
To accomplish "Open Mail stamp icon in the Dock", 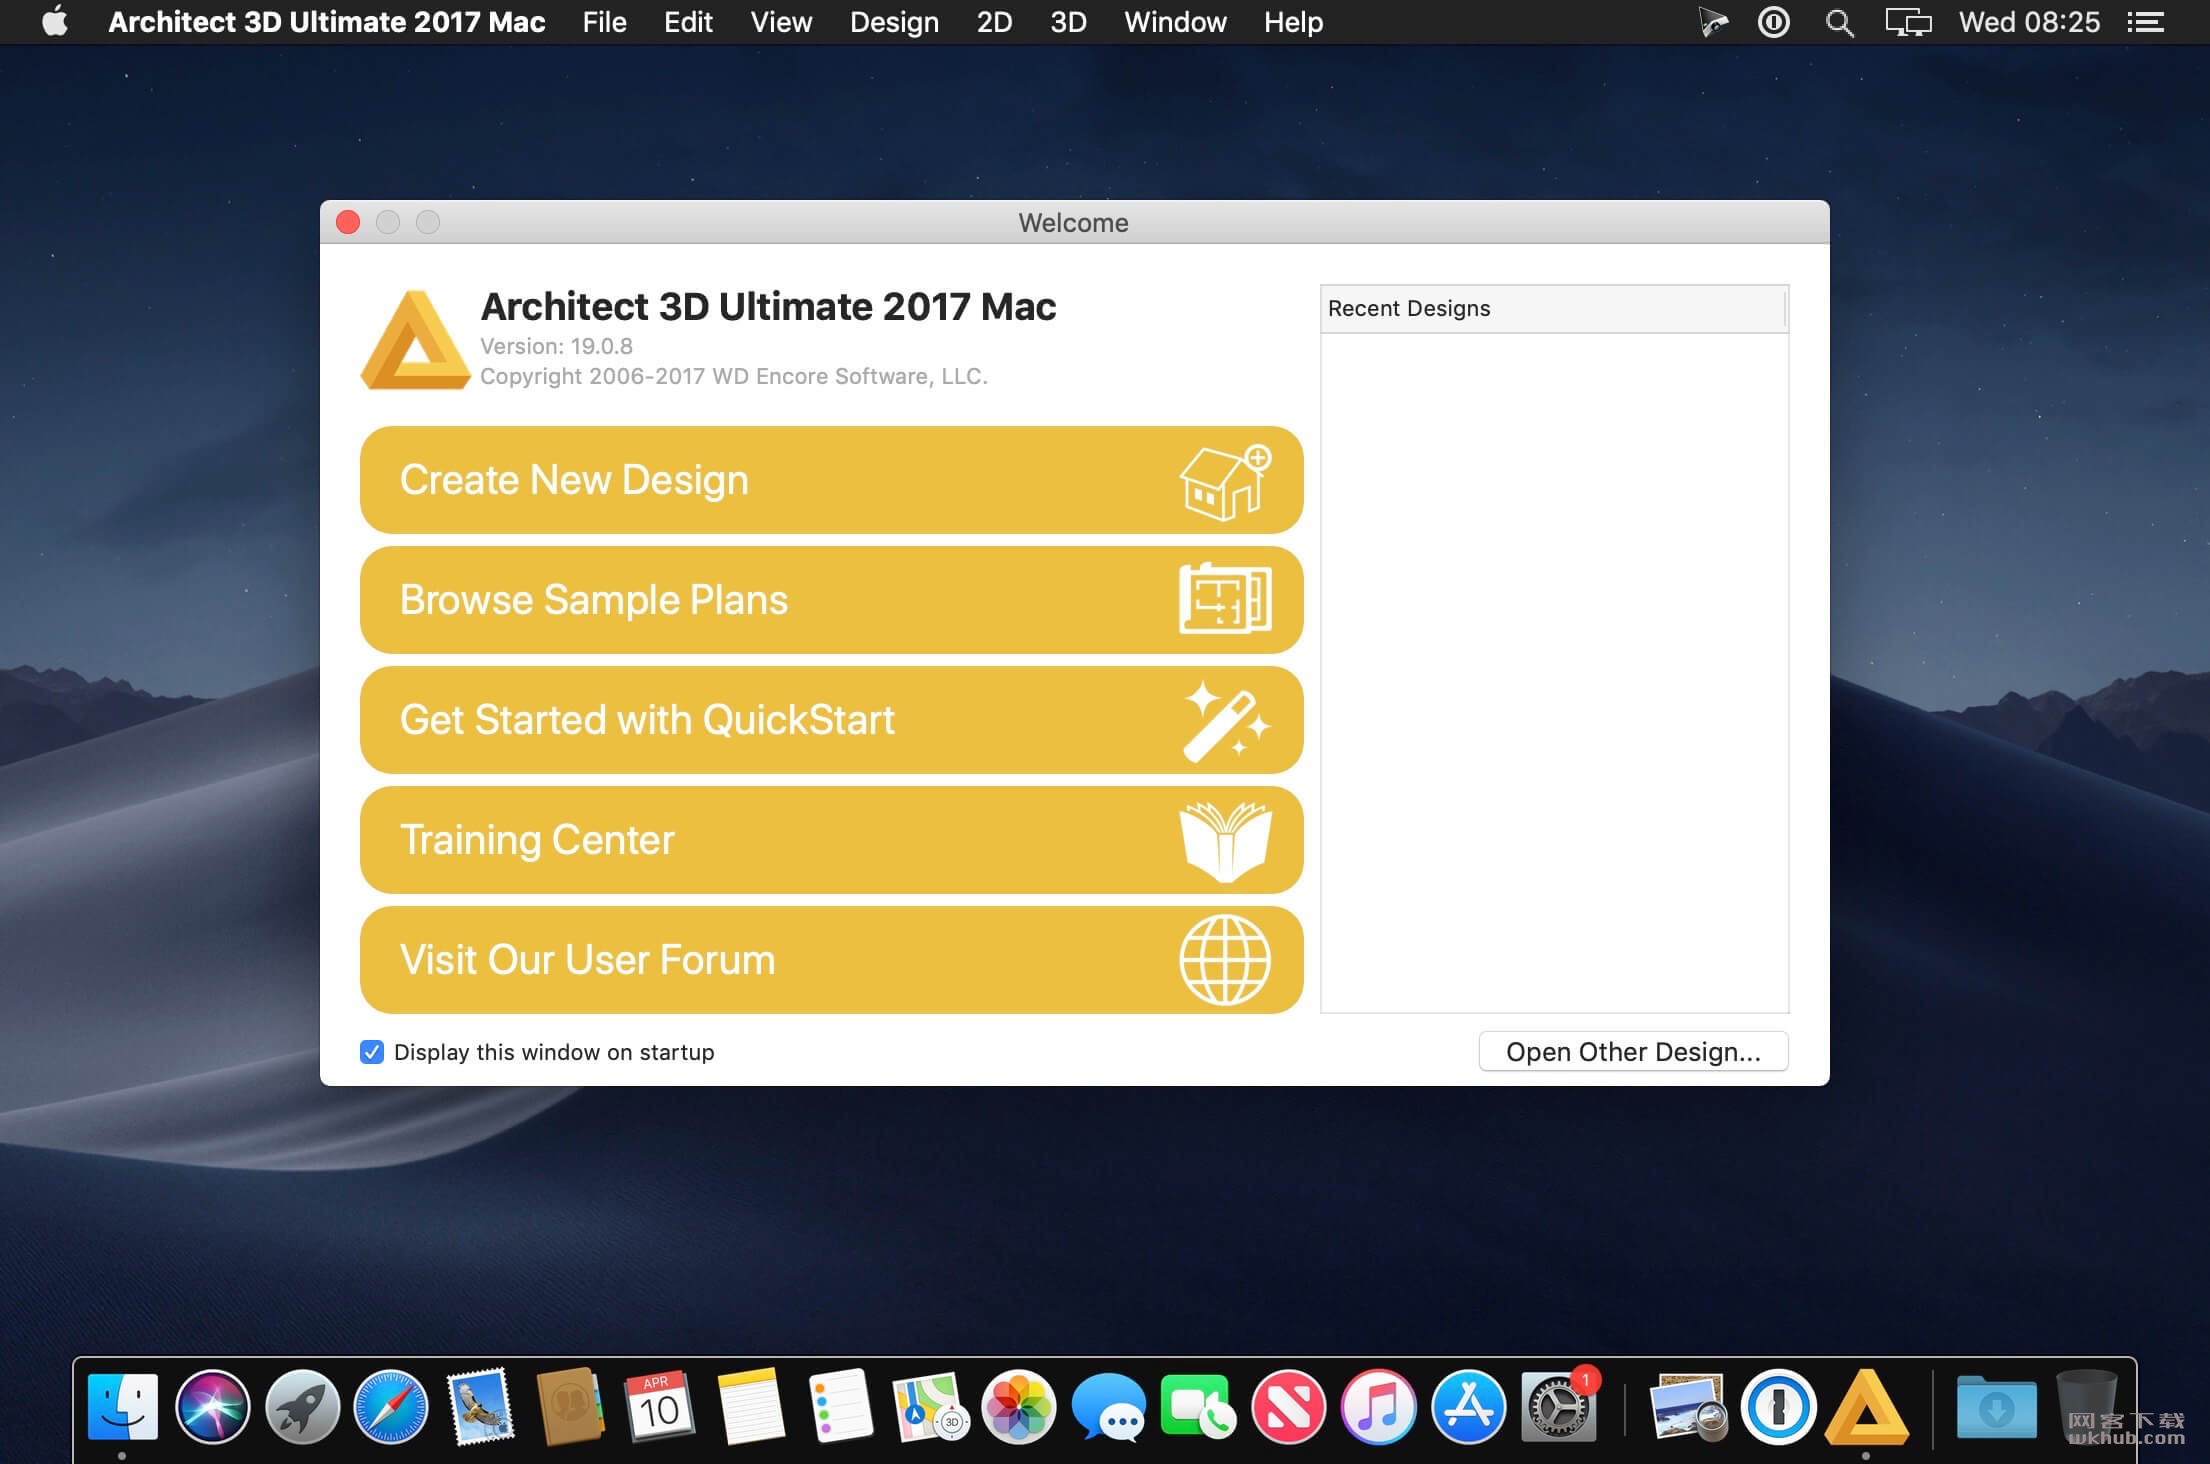I will 481,1406.
